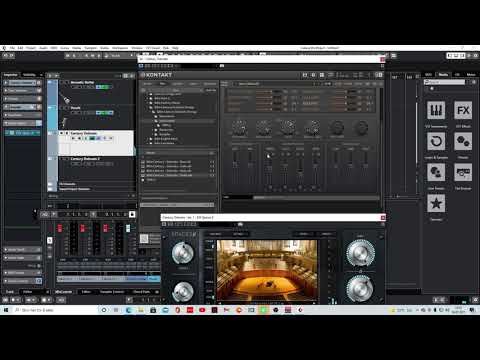Open Microsoft Edge from the taskbar

[128, 310]
